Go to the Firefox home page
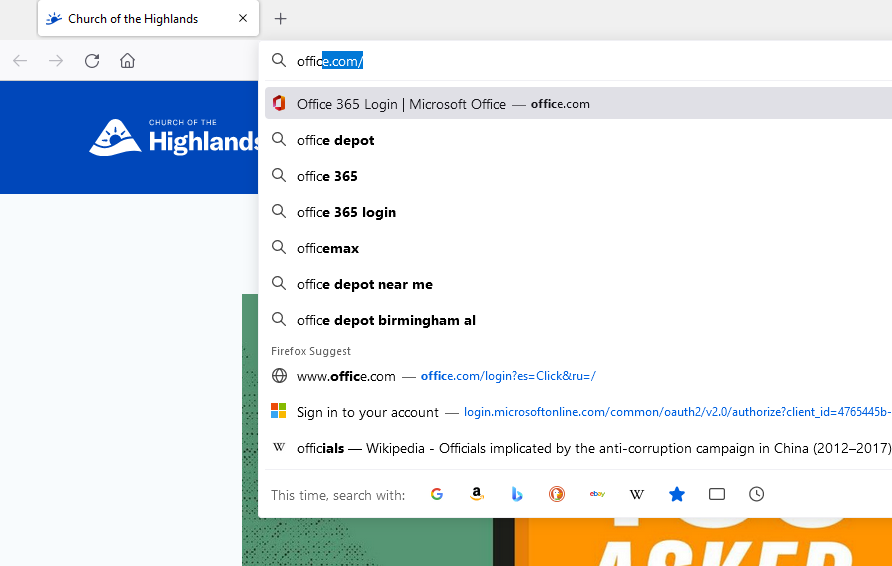The image size is (892, 566). point(127,61)
